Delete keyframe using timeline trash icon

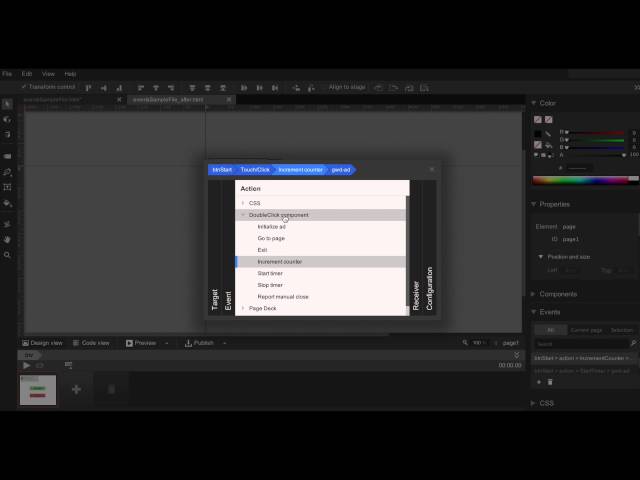[111, 389]
